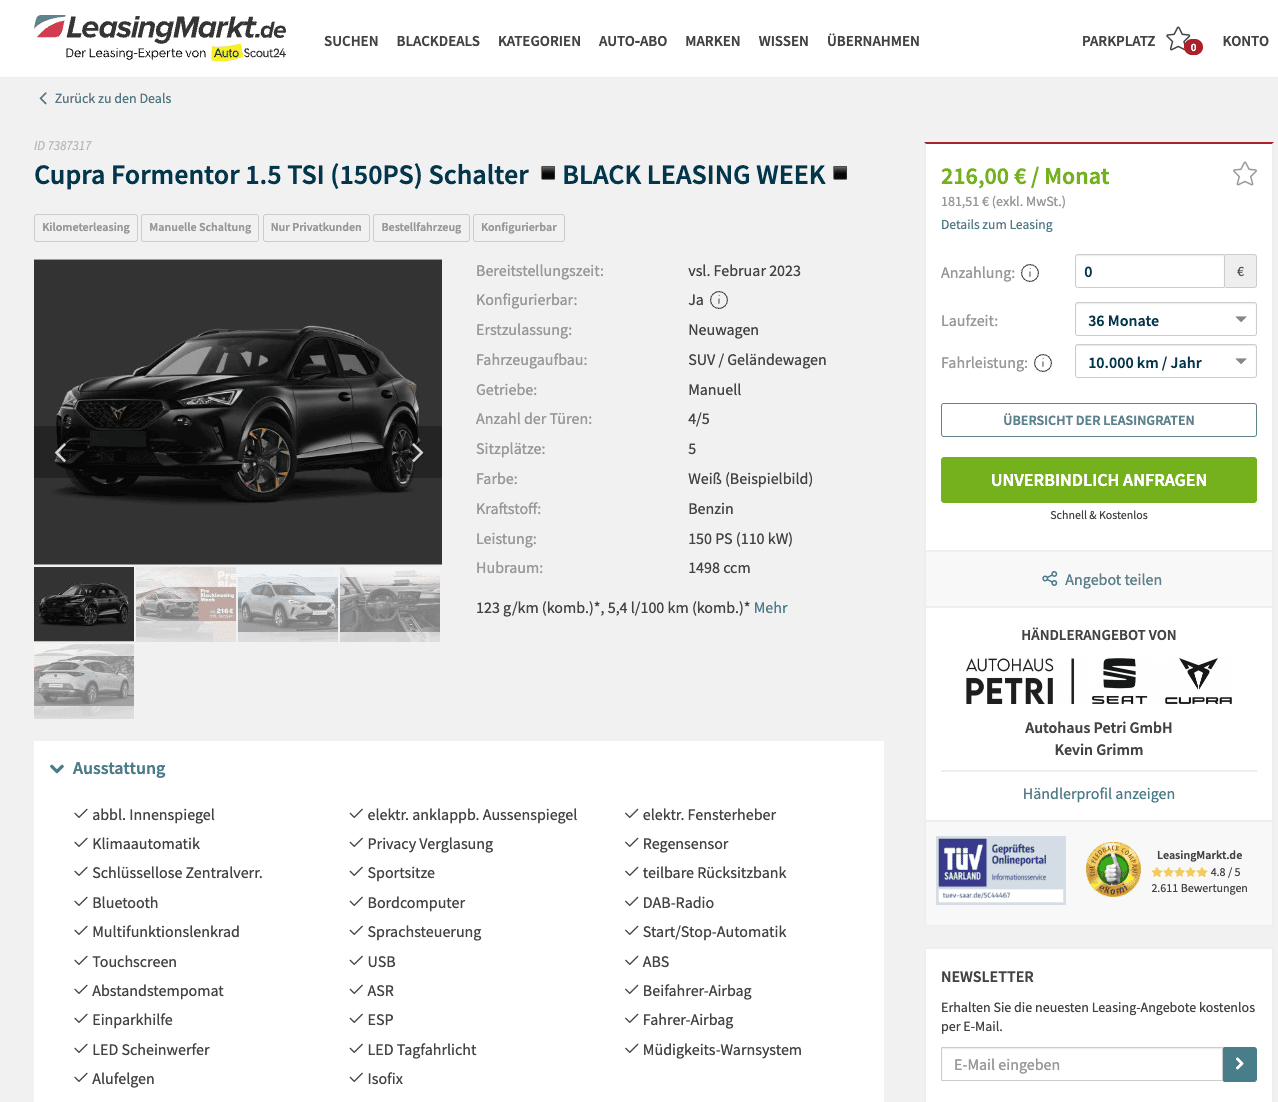Click the Cupra brand logo
This screenshot has height=1102, width=1278.
[1198, 681]
